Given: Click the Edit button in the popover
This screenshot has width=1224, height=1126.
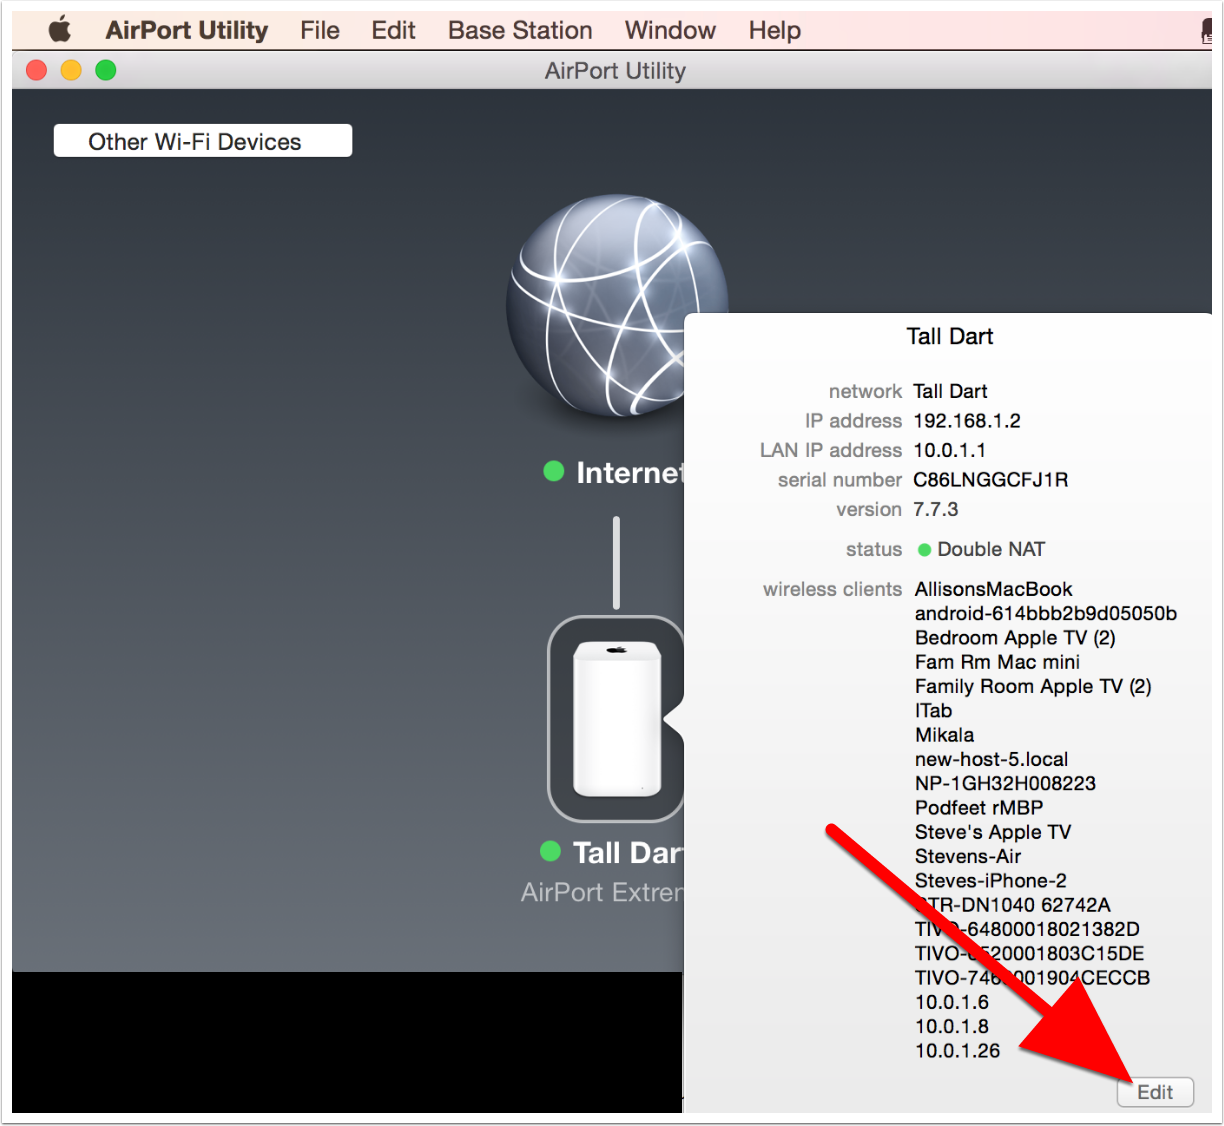Looking at the screenshot, I should coord(1155,1092).
